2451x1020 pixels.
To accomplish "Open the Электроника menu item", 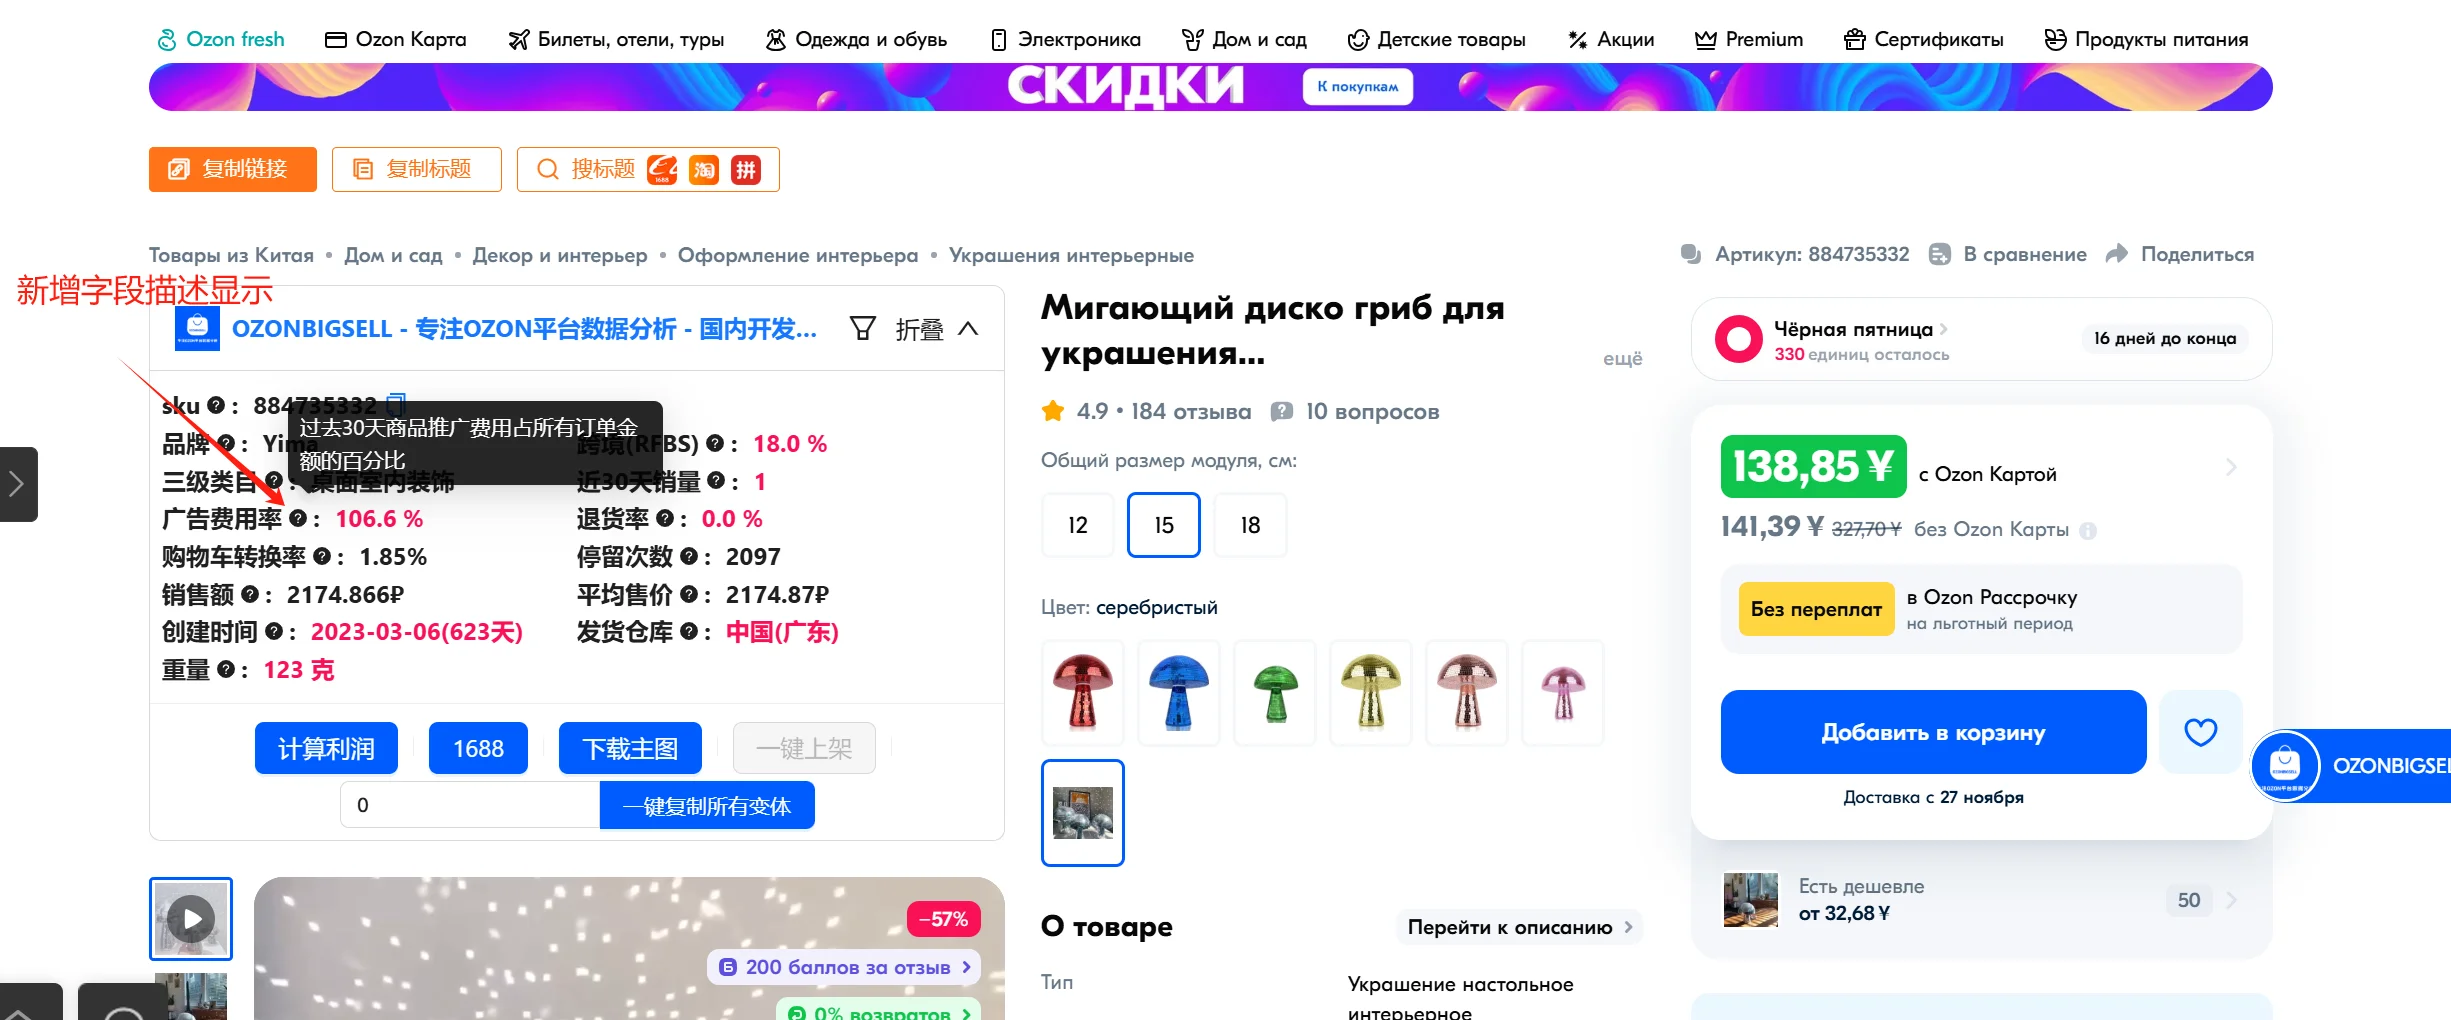I will pyautogui.click(x=1065, y=39).
